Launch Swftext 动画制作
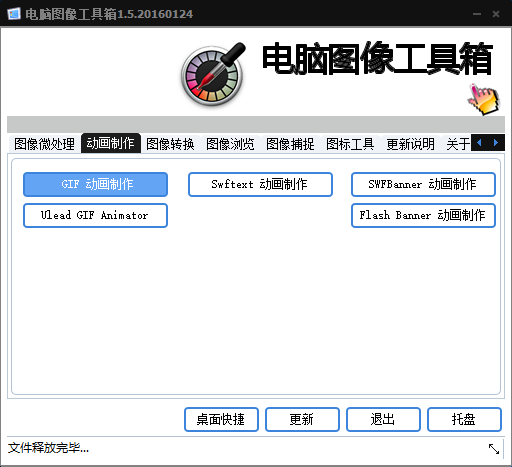Viewport: 512px width, 467px height. pos(260,184)
